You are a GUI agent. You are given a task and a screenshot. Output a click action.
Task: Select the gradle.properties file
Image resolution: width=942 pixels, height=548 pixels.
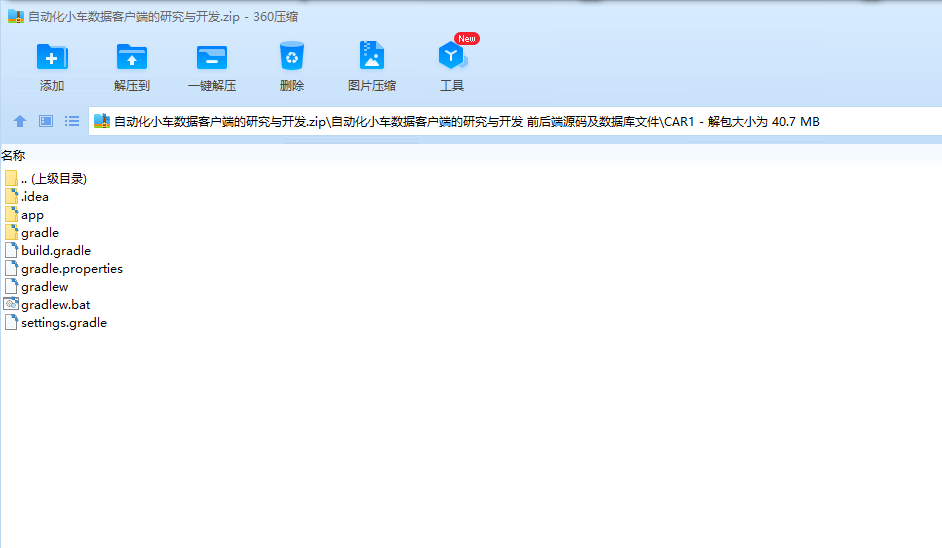tap(63, 269)
